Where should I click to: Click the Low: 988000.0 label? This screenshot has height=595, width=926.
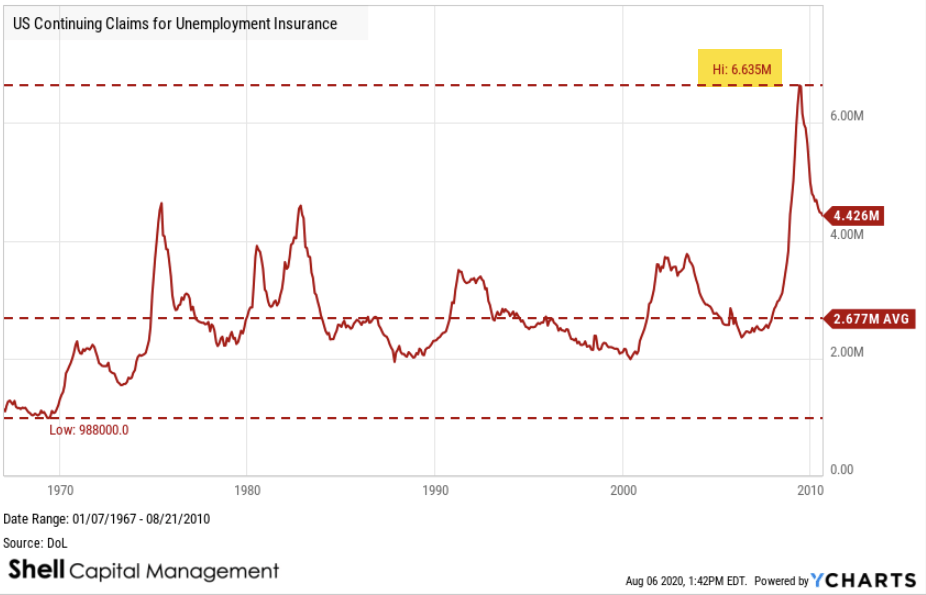coord(90,430)
